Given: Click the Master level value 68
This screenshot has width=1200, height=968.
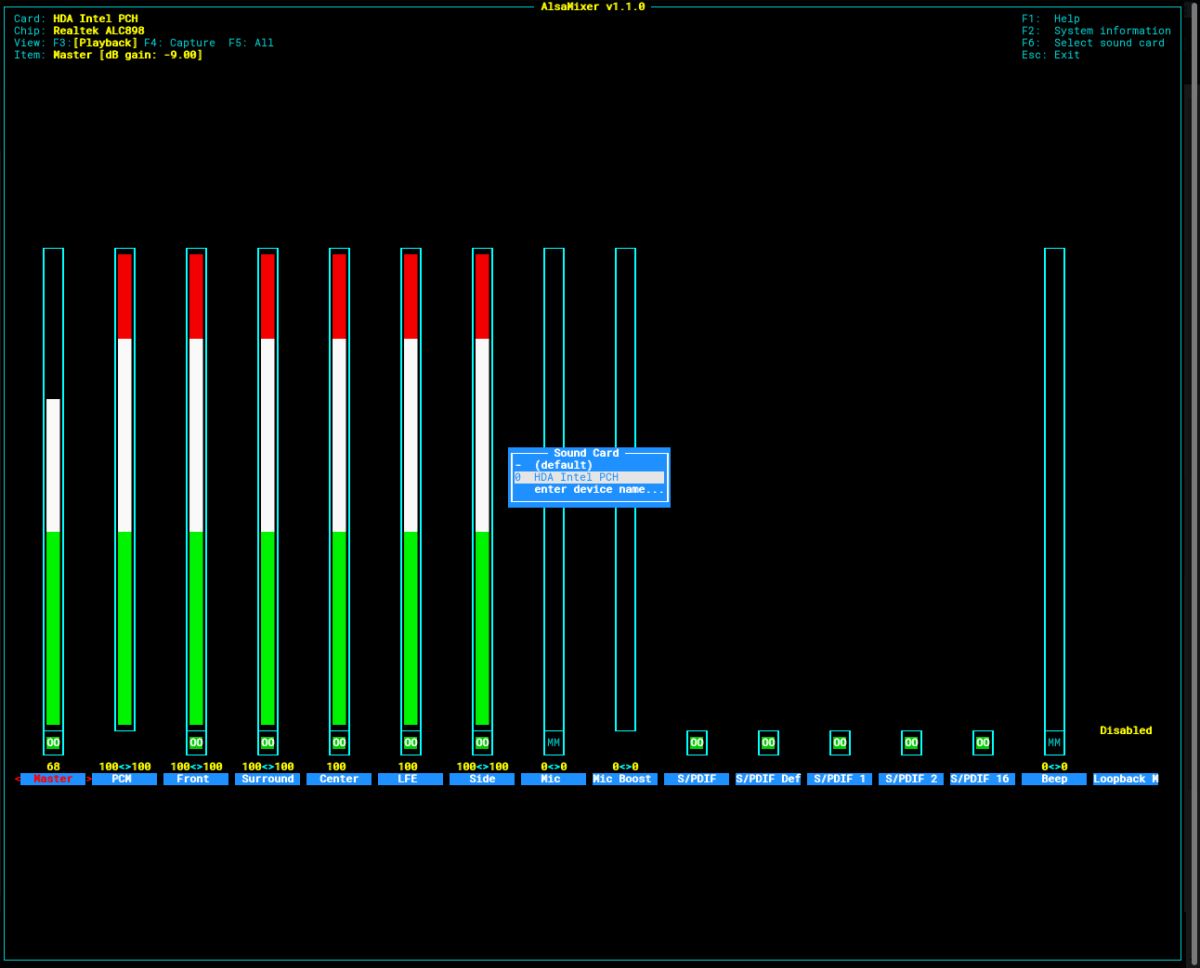Looking at the screenshot, I should (x=53, y=767).
